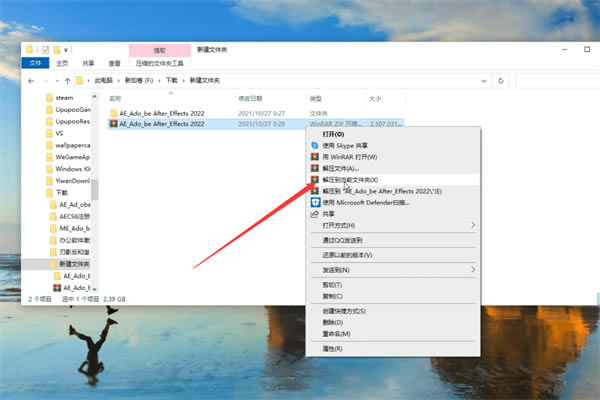The image size is (600, 400).
Task: Click the steam folder icon in sidebar
Action: coord(49,98)
